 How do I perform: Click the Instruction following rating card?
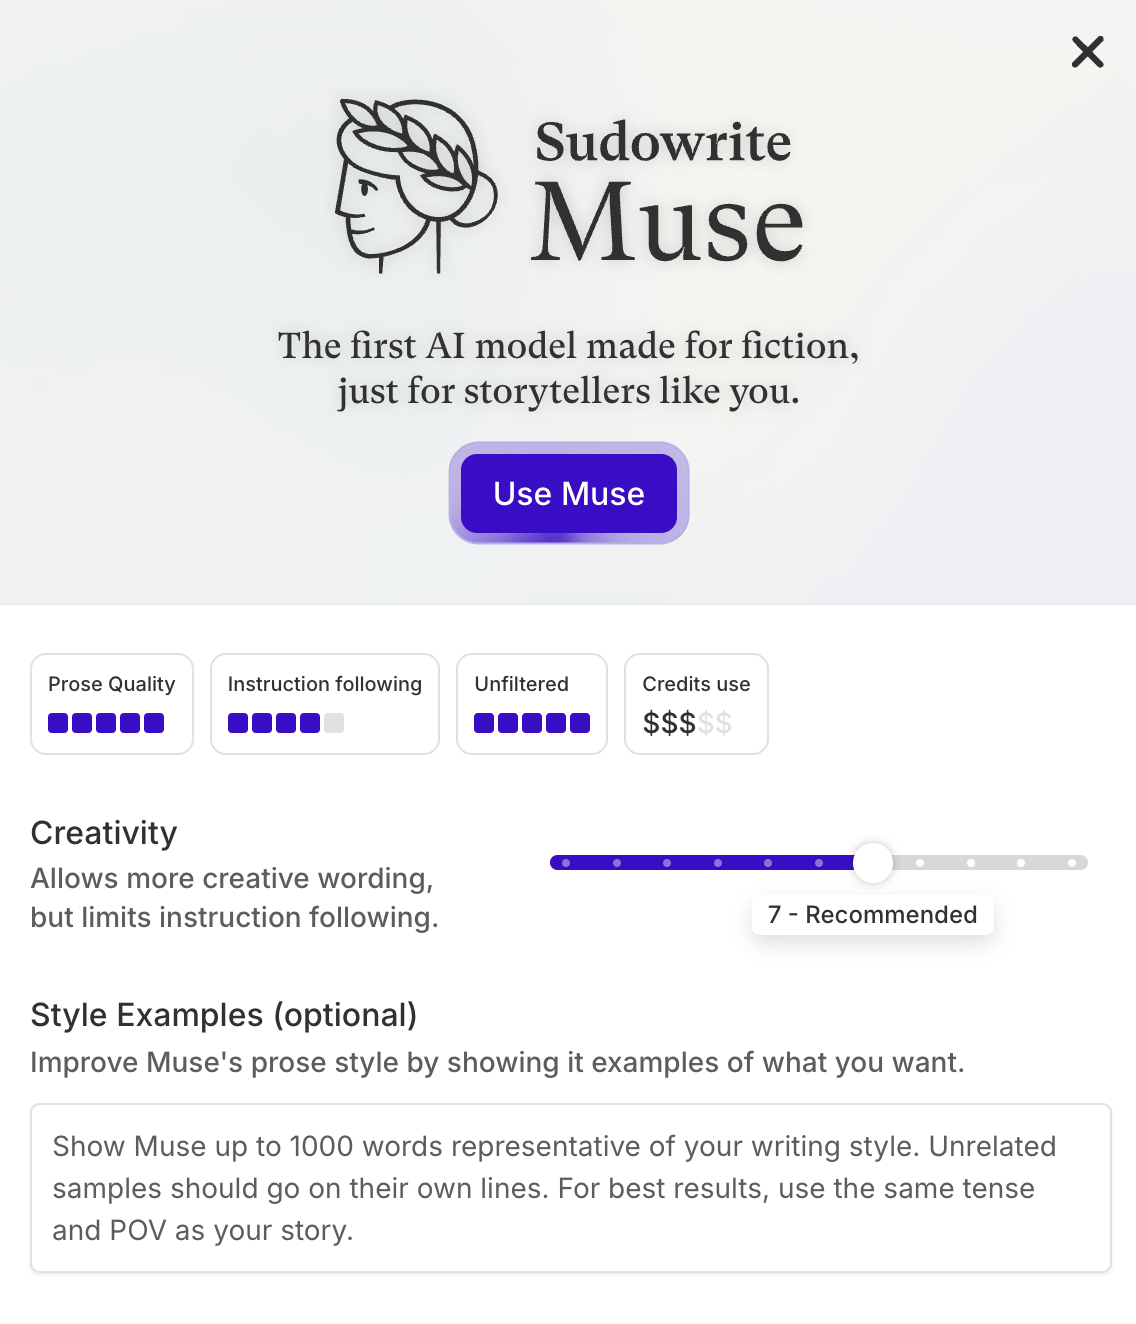tap(324, 703)
